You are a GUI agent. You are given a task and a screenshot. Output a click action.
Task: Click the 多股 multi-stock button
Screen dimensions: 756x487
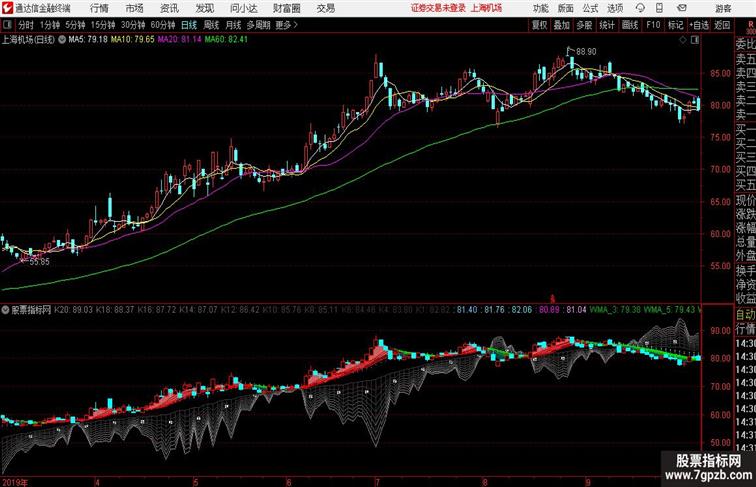[x=584, y=25]
